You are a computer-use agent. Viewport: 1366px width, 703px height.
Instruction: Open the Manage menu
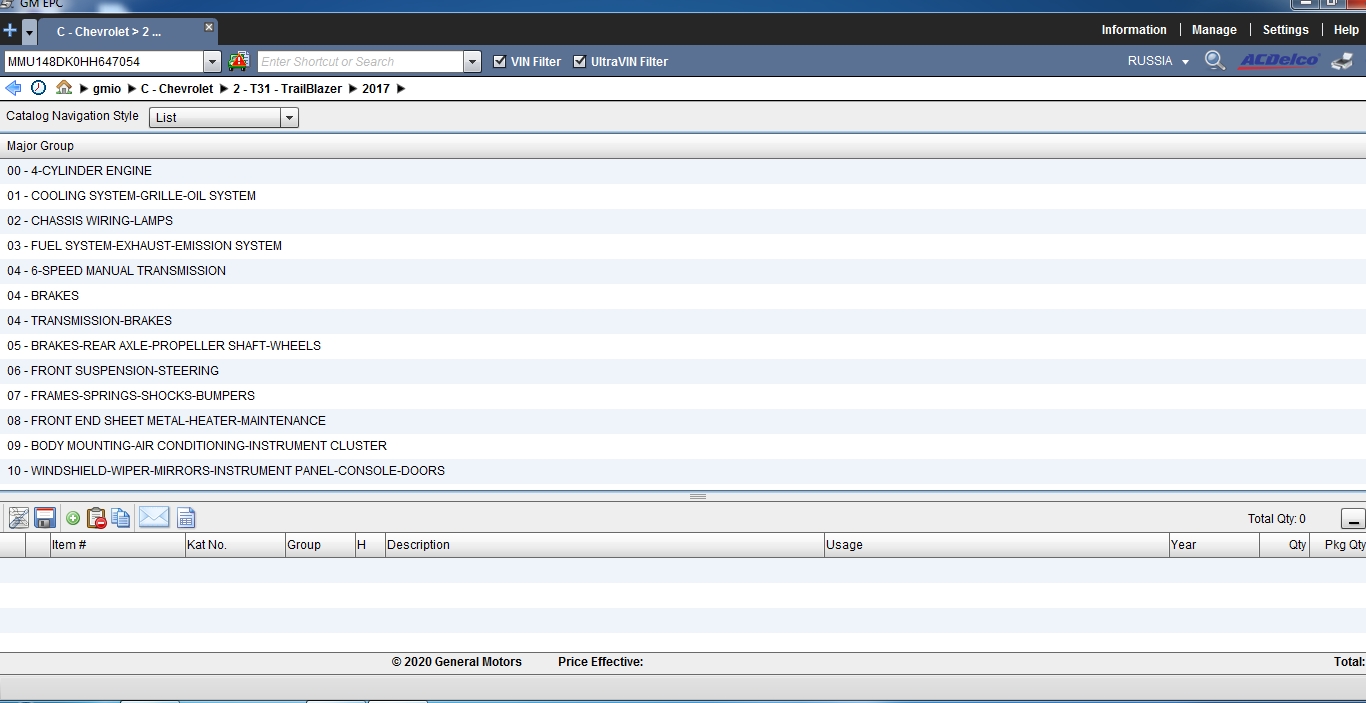(1214, 30)
